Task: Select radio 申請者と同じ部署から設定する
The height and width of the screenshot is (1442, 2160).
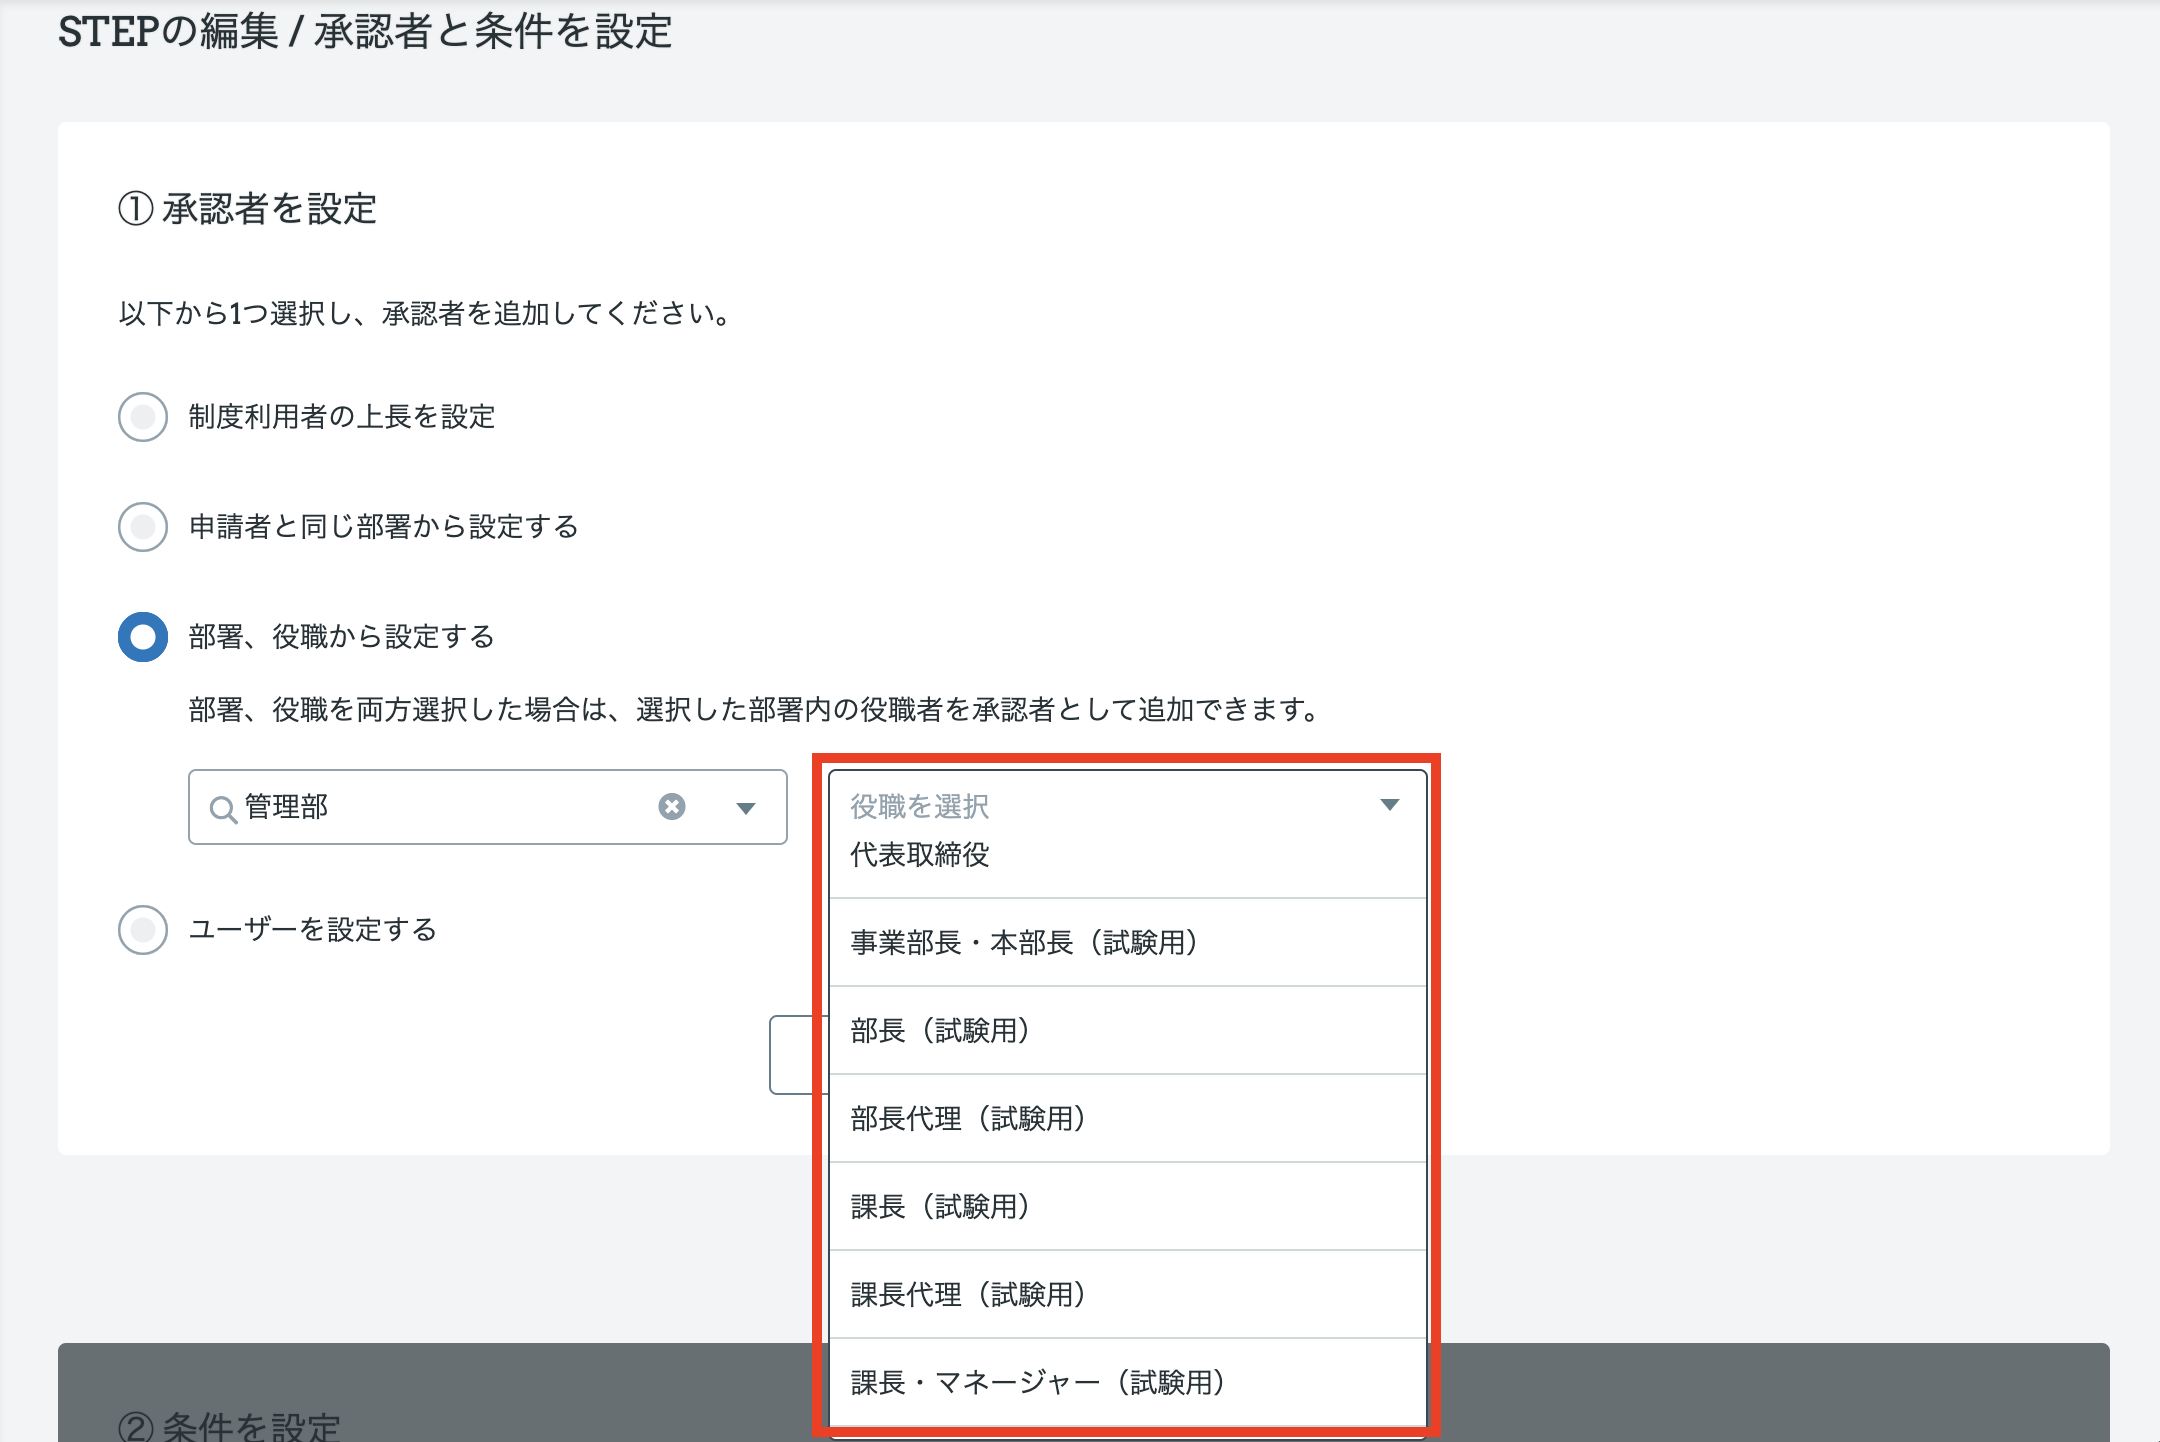Action: (143, 527)
